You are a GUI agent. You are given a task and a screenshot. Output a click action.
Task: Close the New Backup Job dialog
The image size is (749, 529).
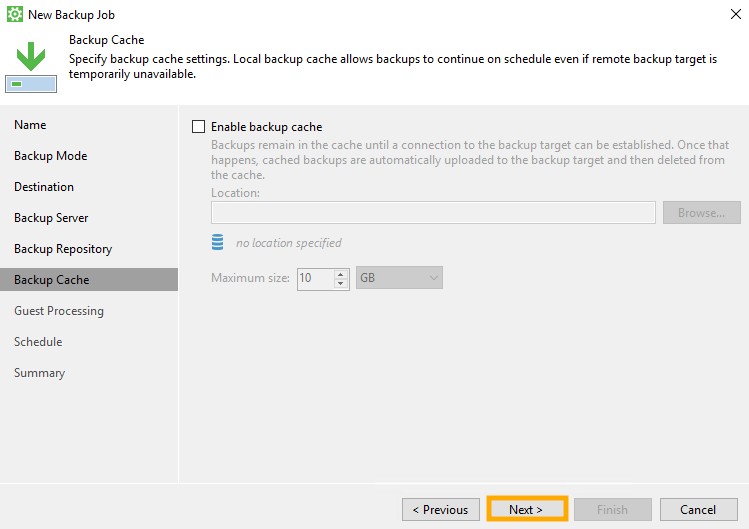point(736,14)
